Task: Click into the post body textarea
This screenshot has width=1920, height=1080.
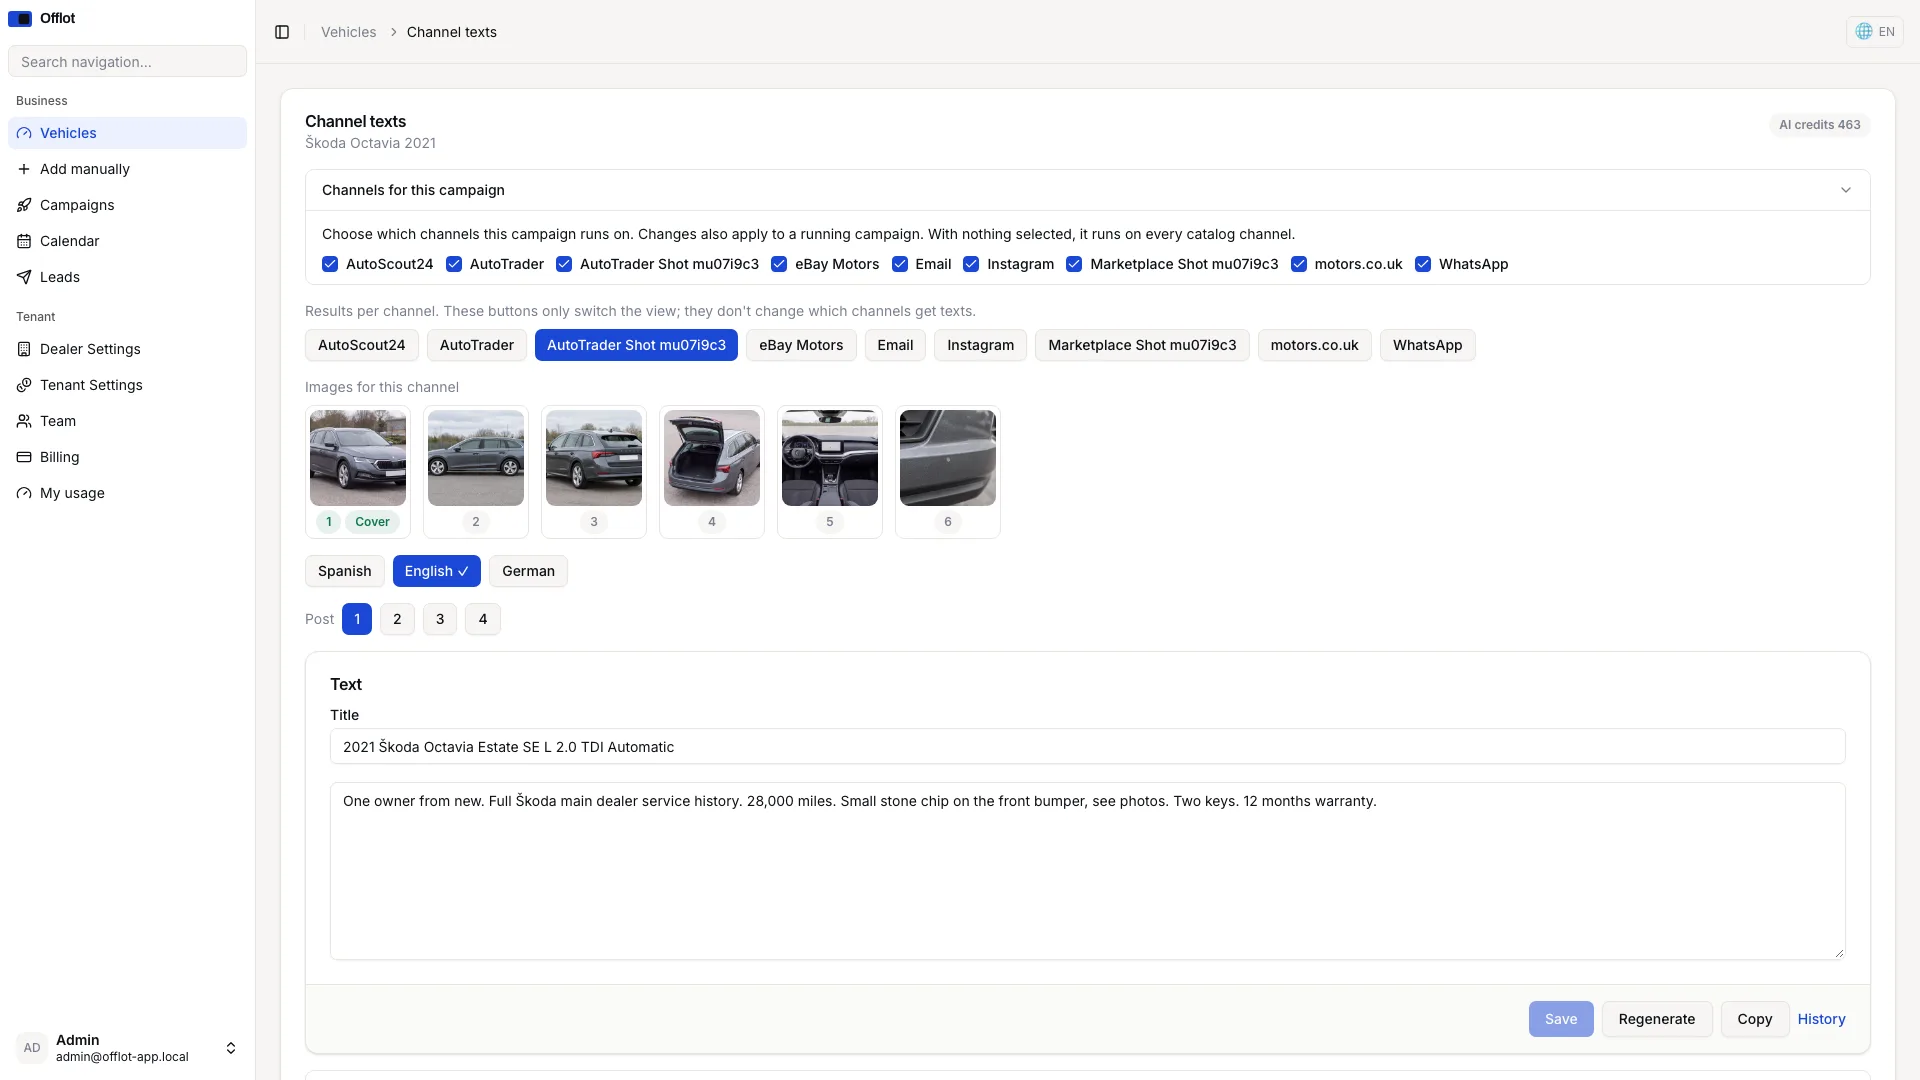Action: [x=1088, y=871]
